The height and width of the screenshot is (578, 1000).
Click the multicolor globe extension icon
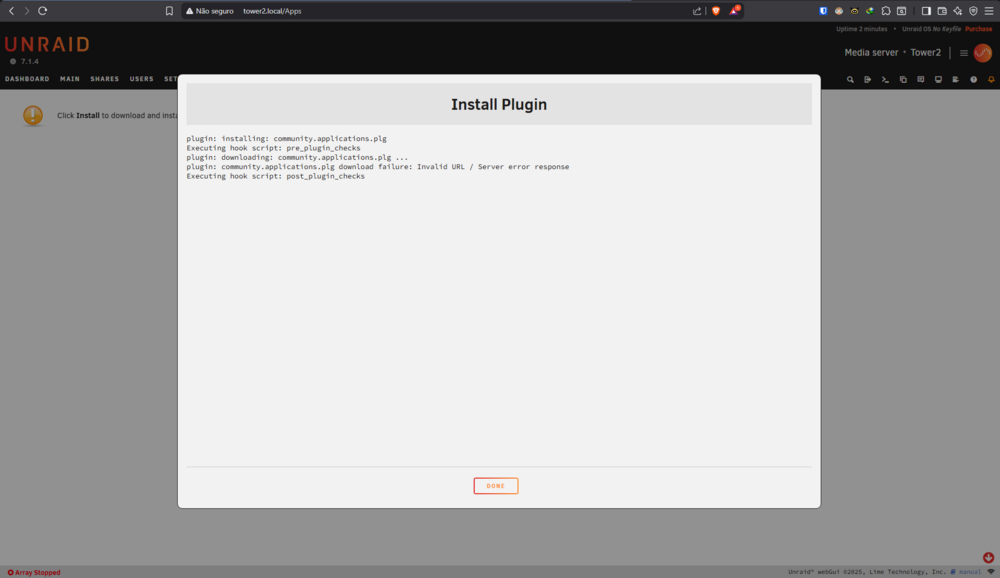coord(870,11)
